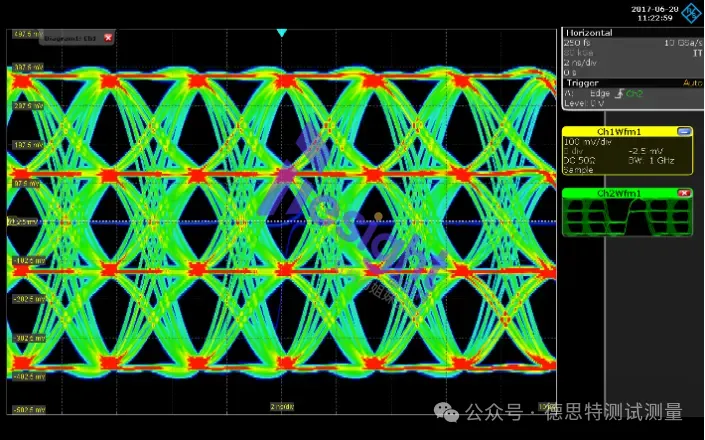Close the Diagram1 Ch1 tab

108,38
